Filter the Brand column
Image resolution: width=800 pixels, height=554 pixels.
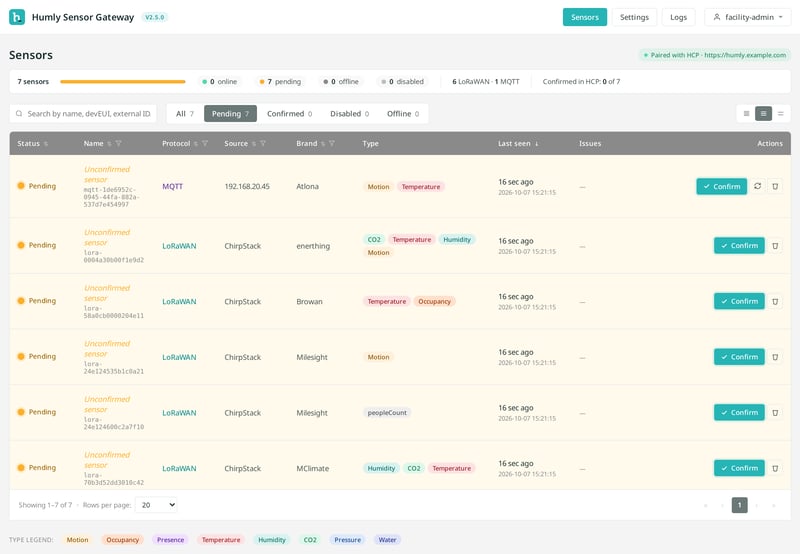(x=332, y=143)
